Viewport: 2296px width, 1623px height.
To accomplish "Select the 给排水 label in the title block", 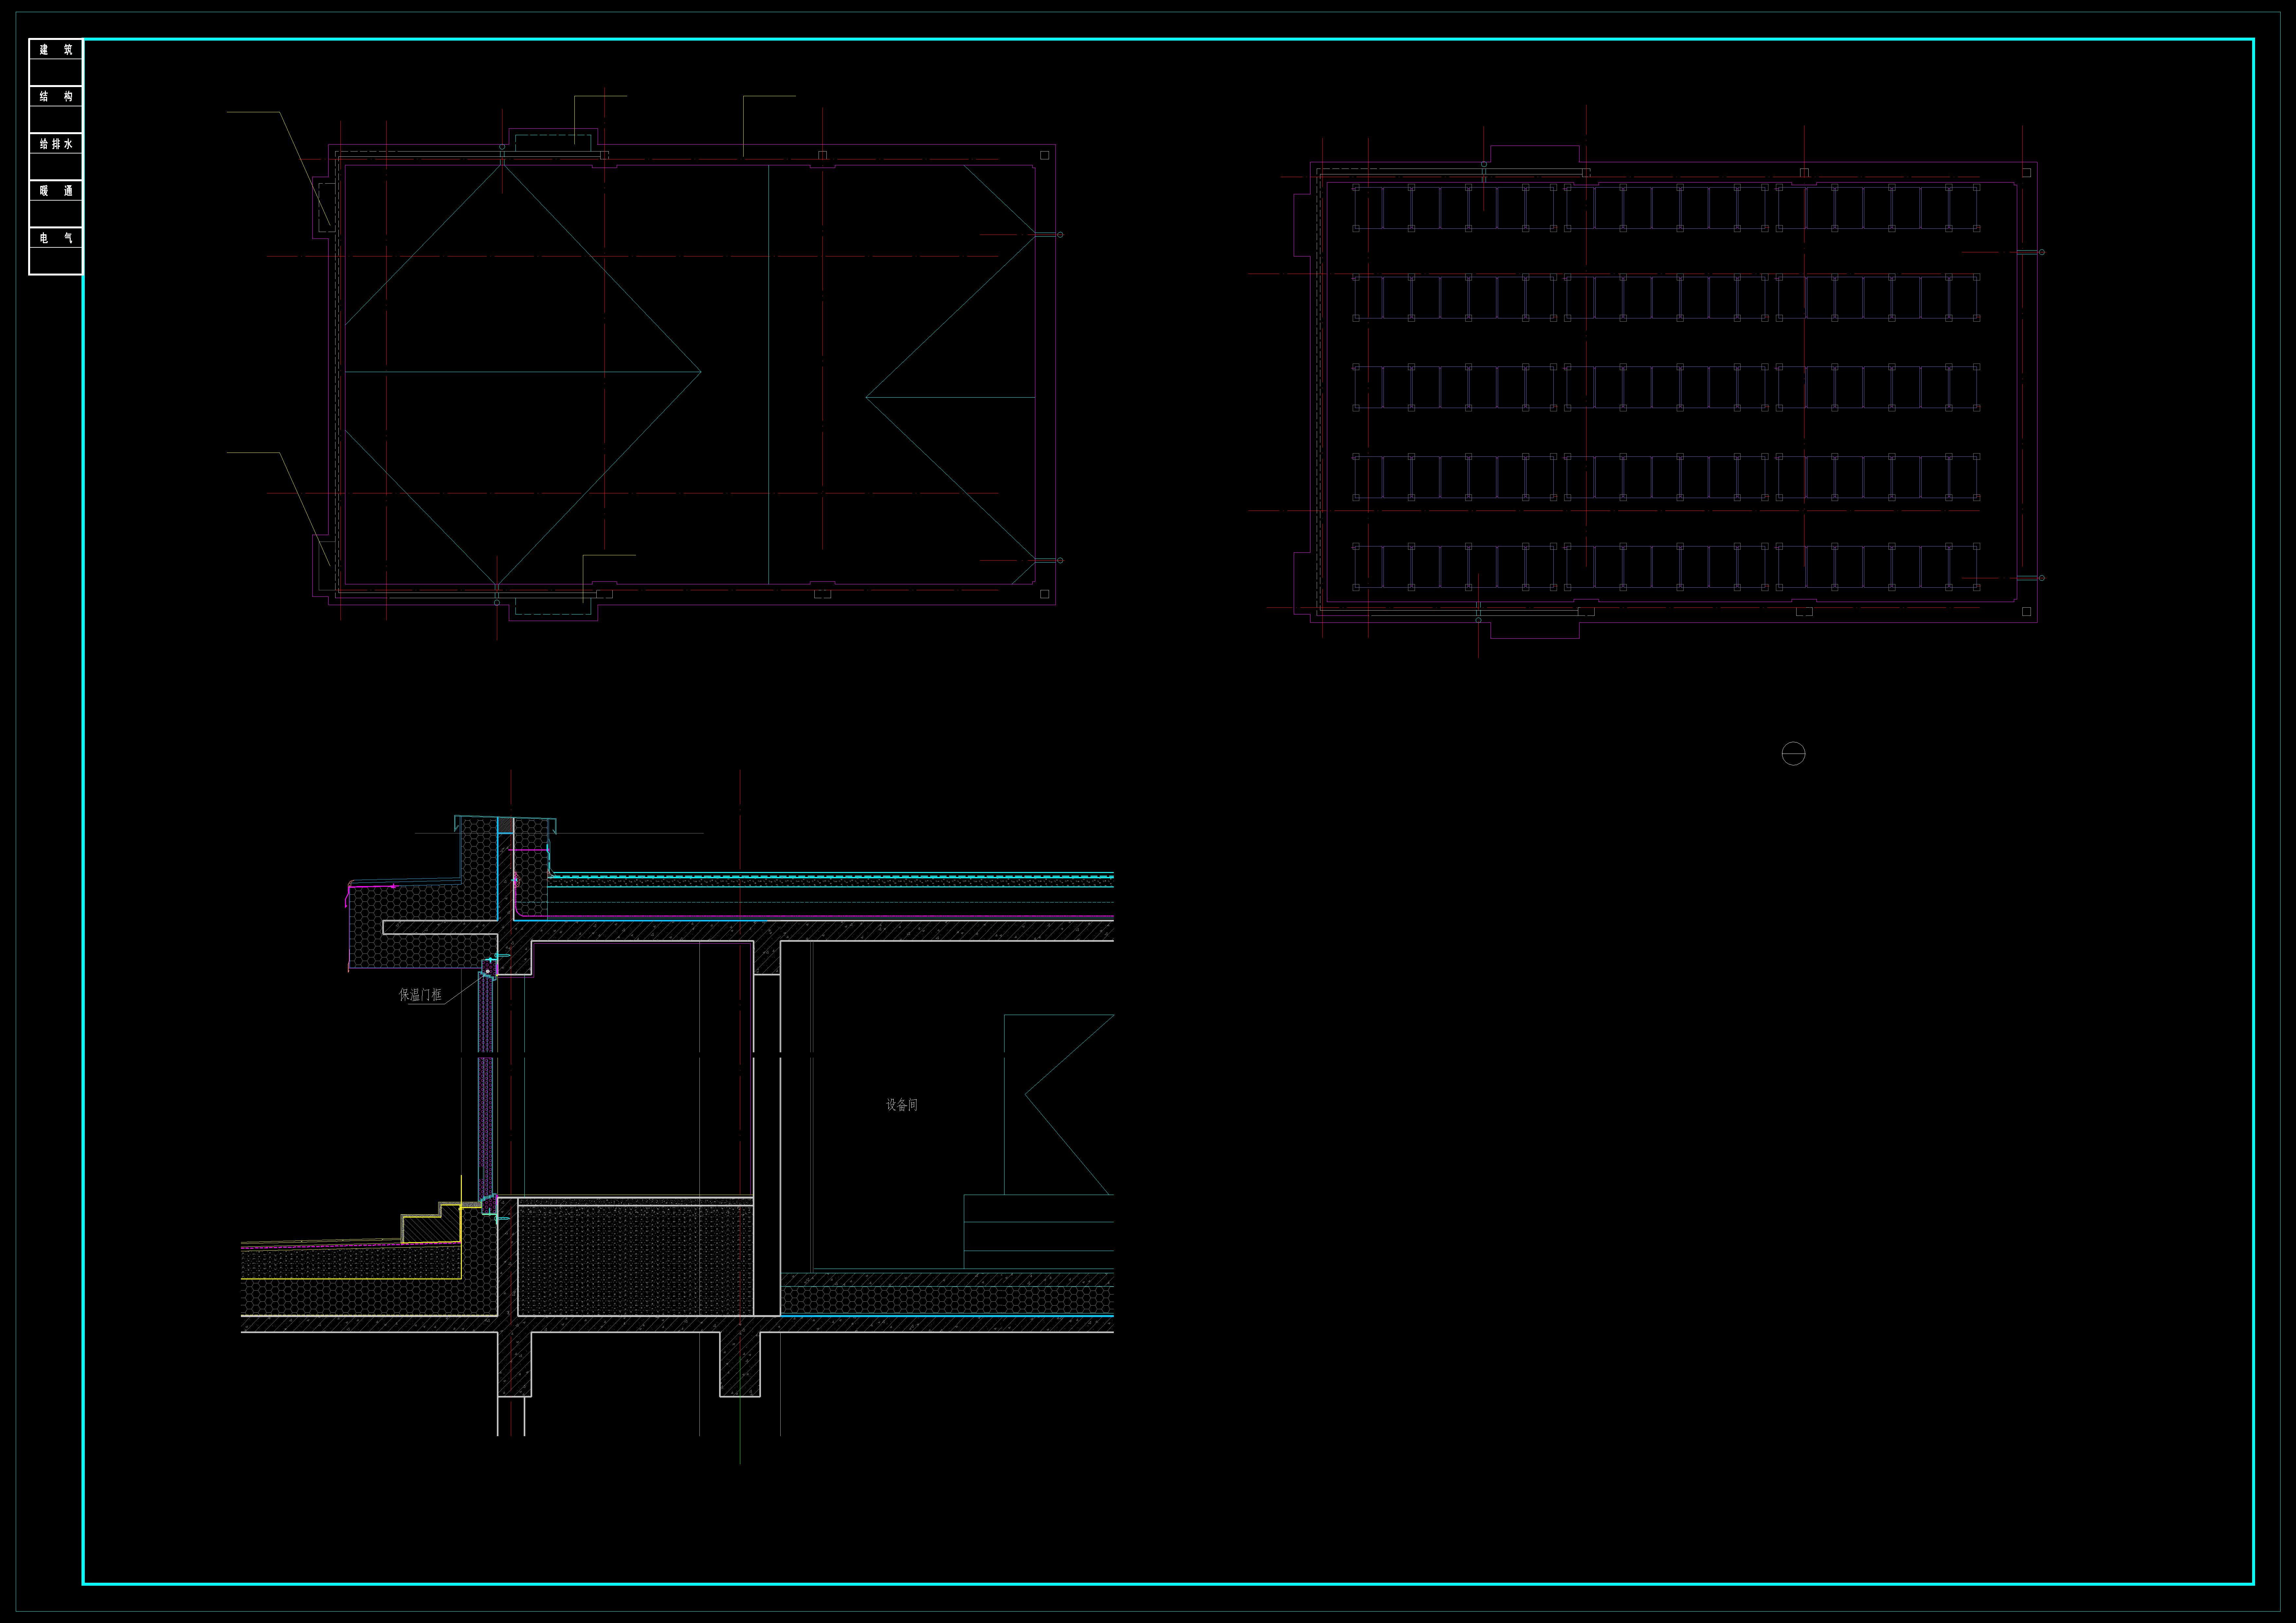I will coord(56,144).
